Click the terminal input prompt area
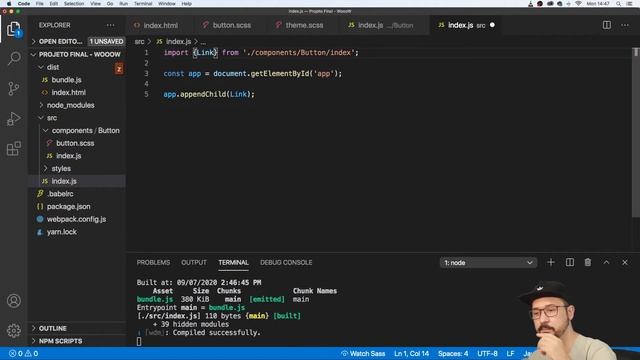 (139, 341)
